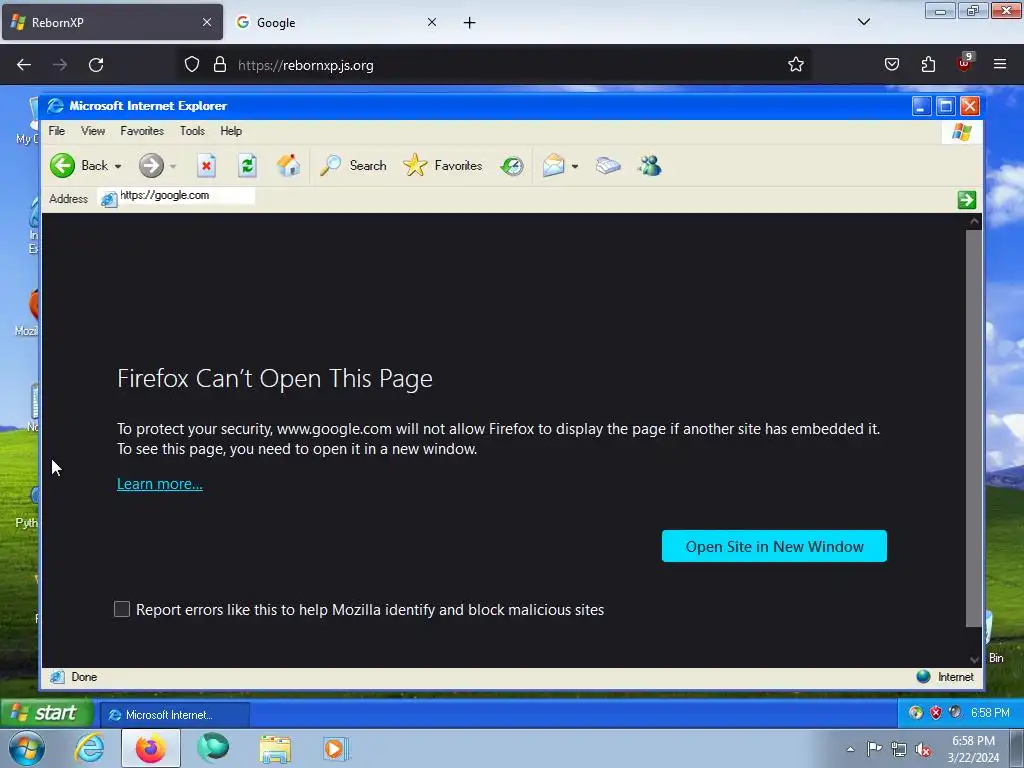The width and height of the screenshot is (1024, 768).
Task: Click the Firefox icon in Windows taskbar
Action: click(x=151, y=748)
